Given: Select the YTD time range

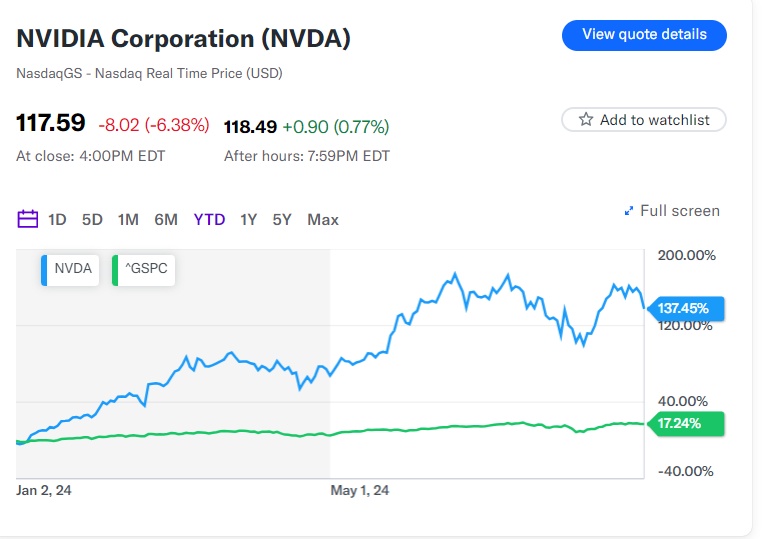Looking at the screenshot, I should [209, 219].
